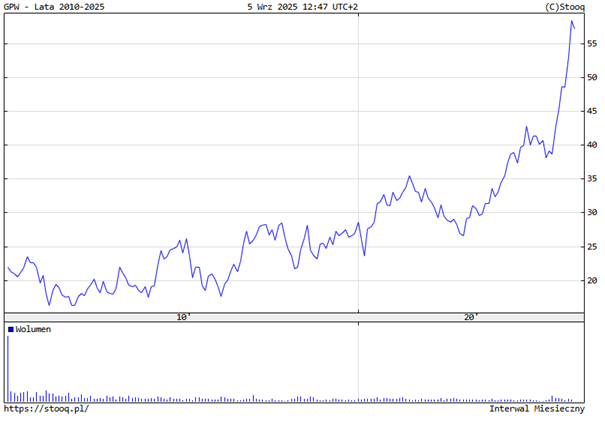This screenshot has width=605, height=422.
Task: Click the 20' marker on time axis
Action: [x=471, y=317]
